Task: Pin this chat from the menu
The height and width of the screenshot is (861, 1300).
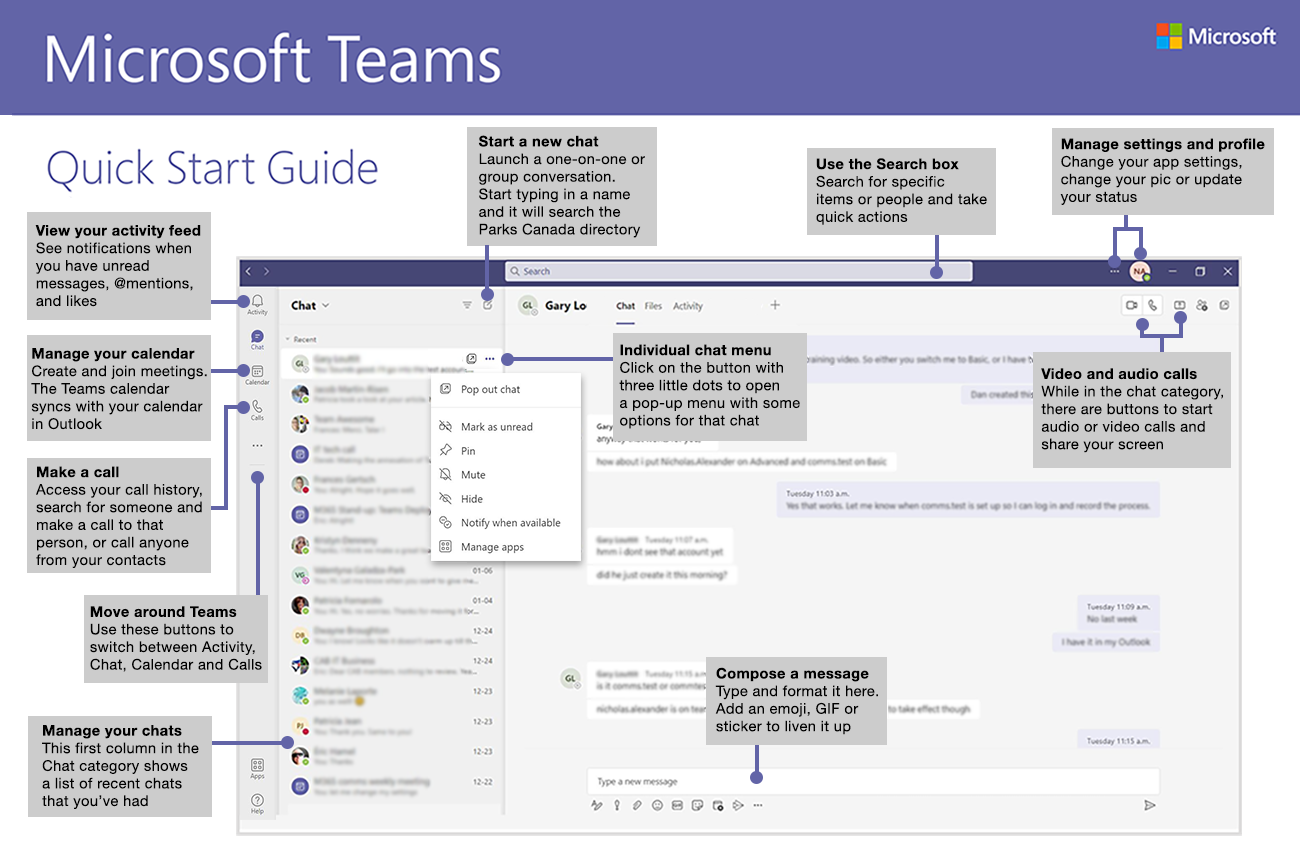Action: pyautogui.click(x=506, y=451)
